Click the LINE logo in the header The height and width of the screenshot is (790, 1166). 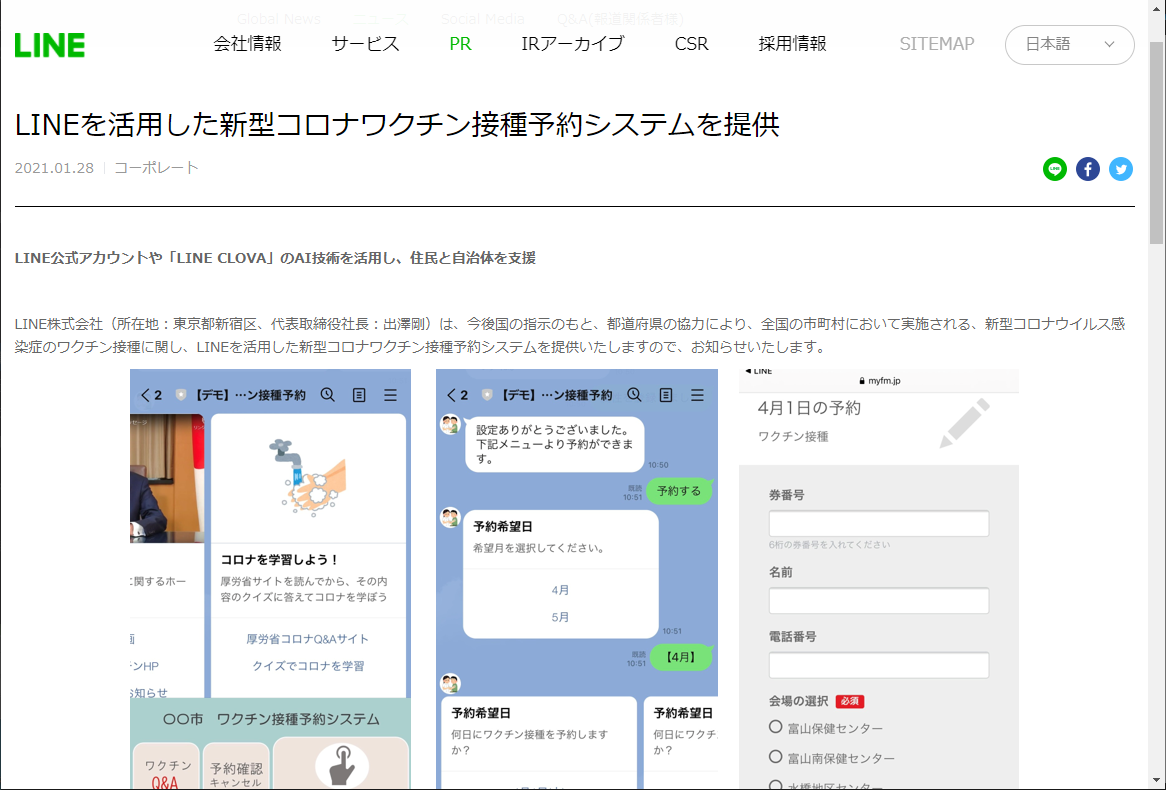point(50,44)
